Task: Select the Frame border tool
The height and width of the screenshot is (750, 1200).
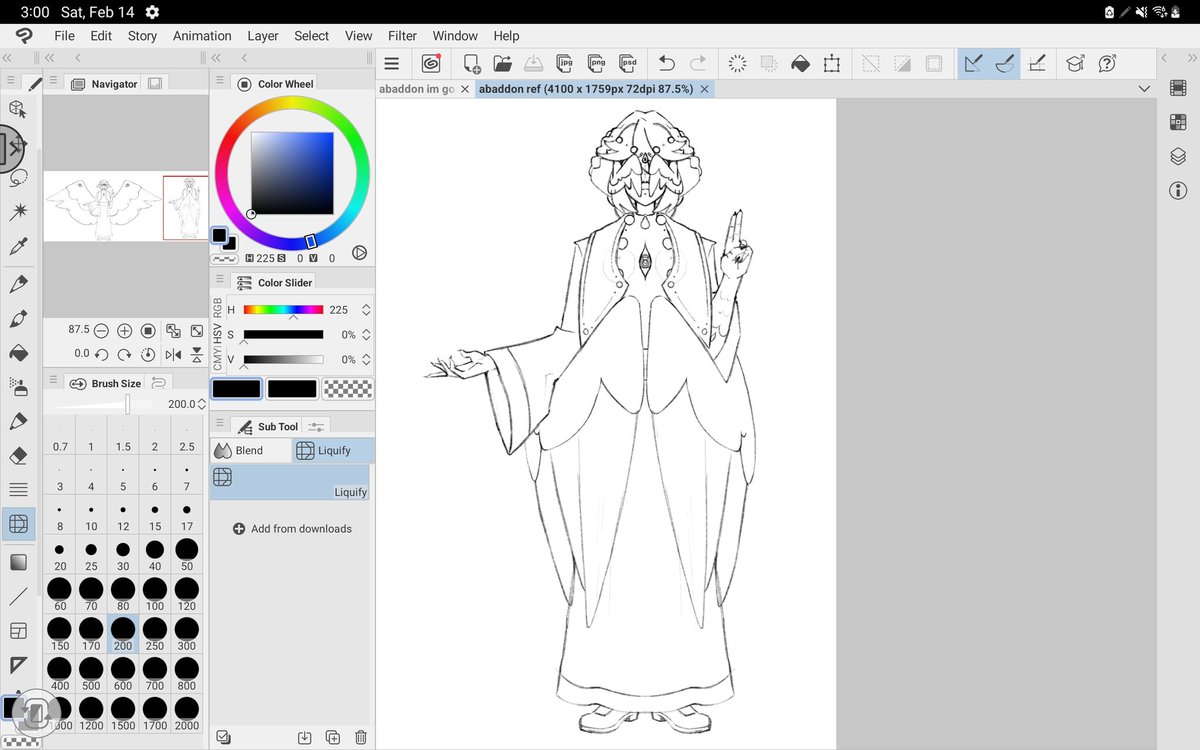Action: pyautogui.click(x=17, y=631)
